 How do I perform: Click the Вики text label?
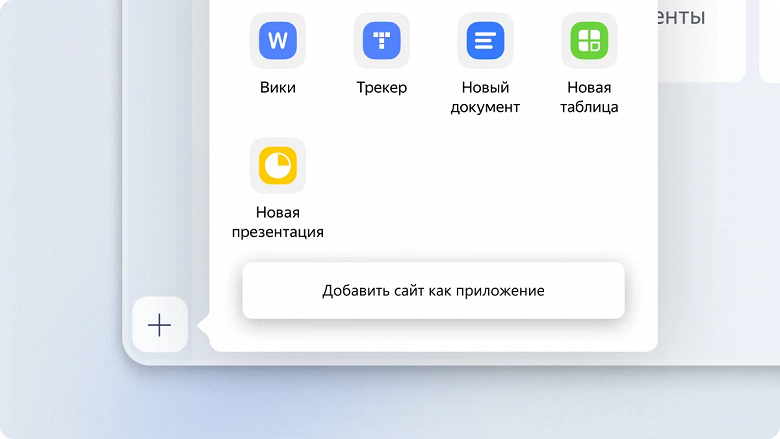point(278,88)
